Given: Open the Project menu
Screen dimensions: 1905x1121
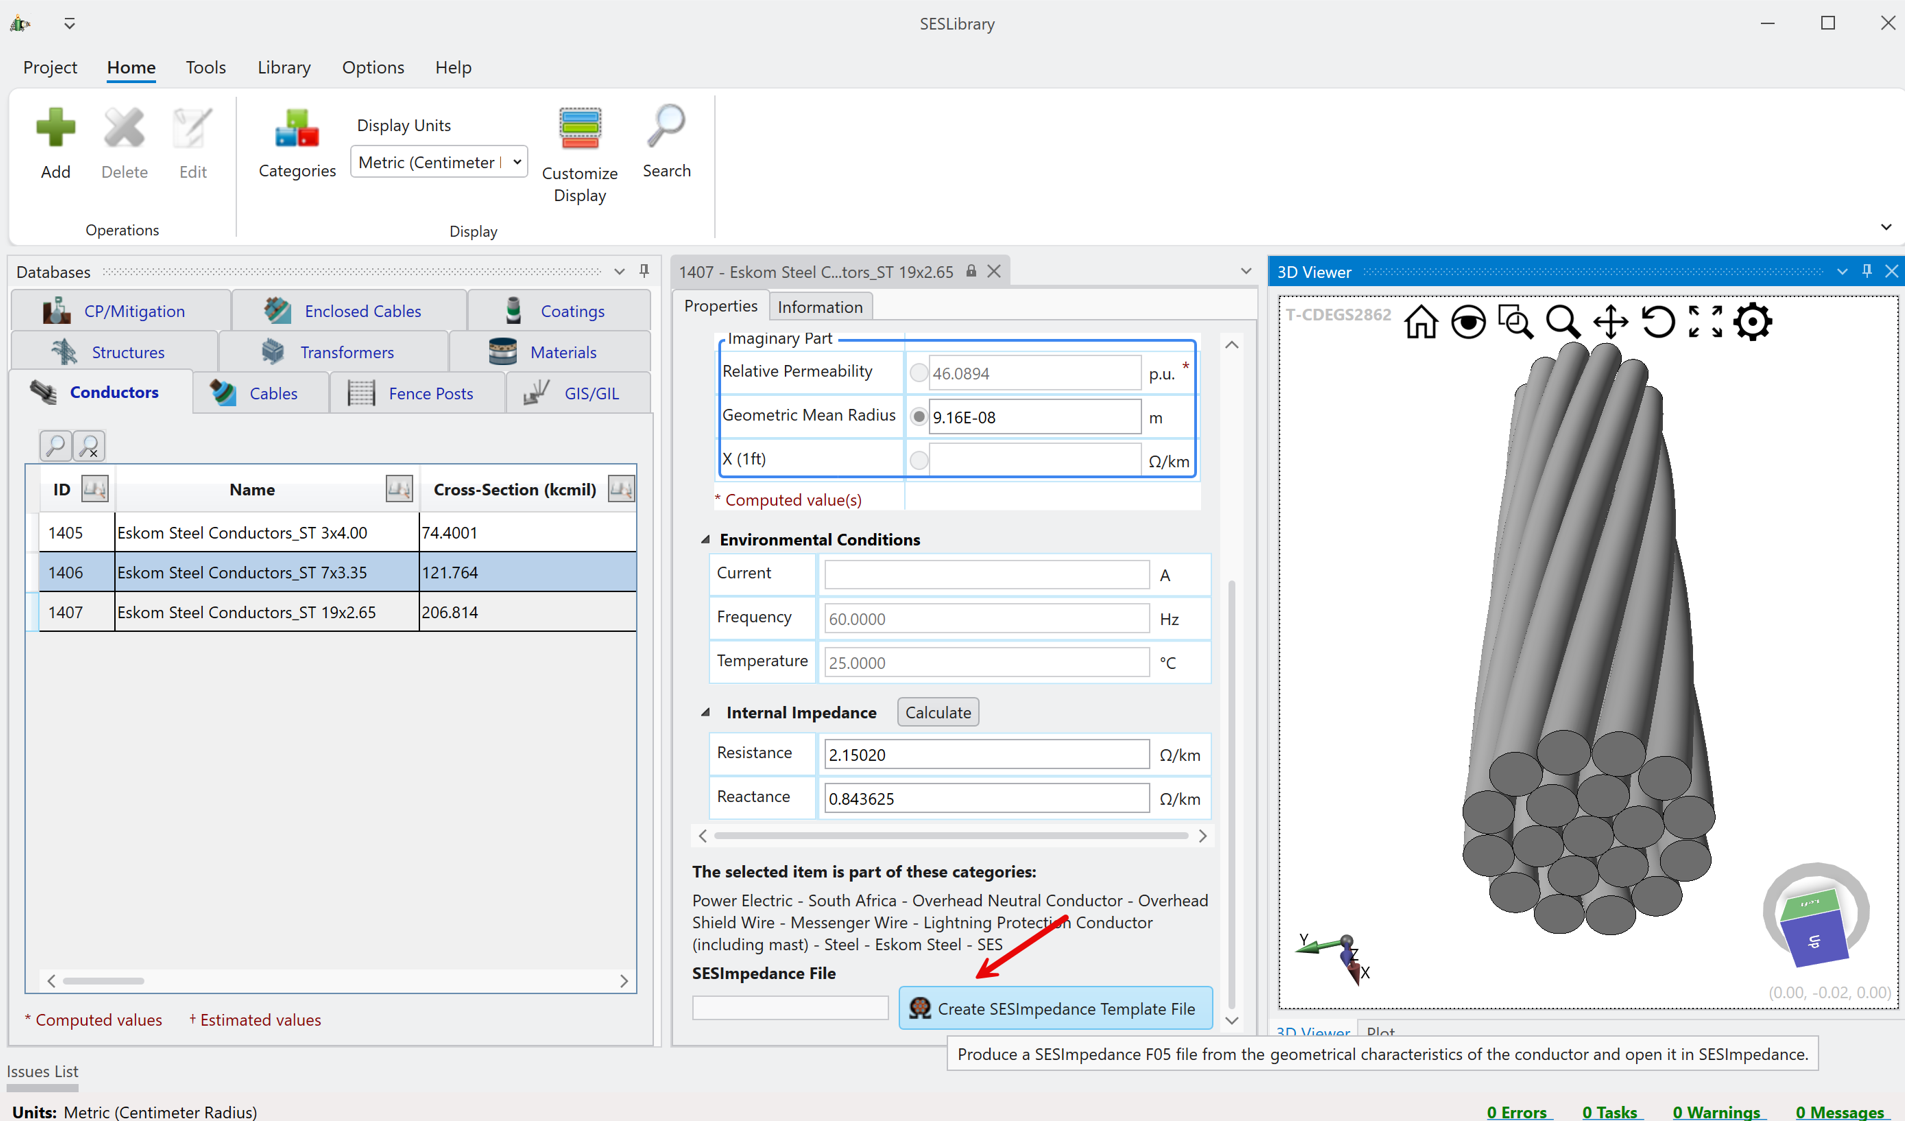Looking at the screenshot, I should click(50, 67).
